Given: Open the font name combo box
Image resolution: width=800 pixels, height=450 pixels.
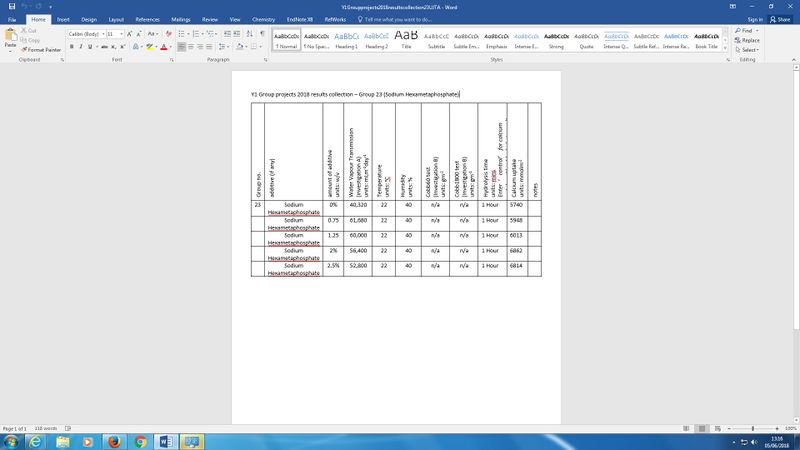Looking at the screenshot, I should [x=86, y=34].
